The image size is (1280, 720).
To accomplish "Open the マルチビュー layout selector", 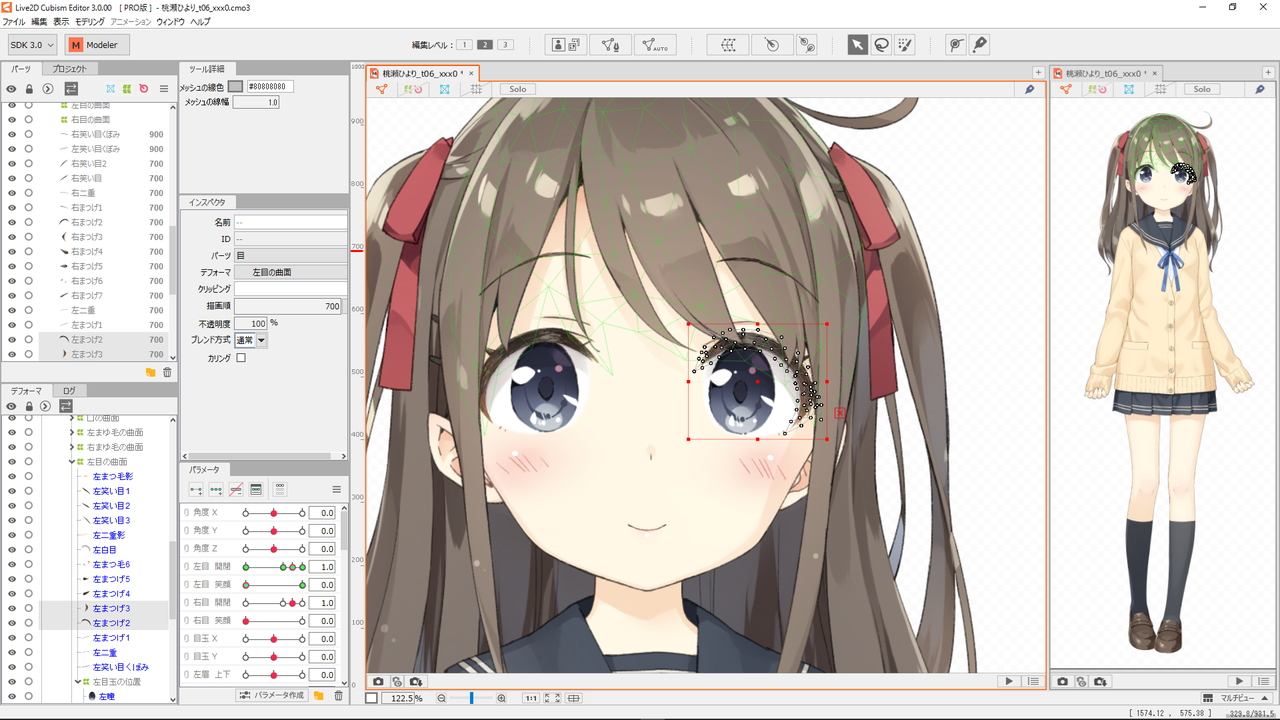I will (x=1236, y=698).
